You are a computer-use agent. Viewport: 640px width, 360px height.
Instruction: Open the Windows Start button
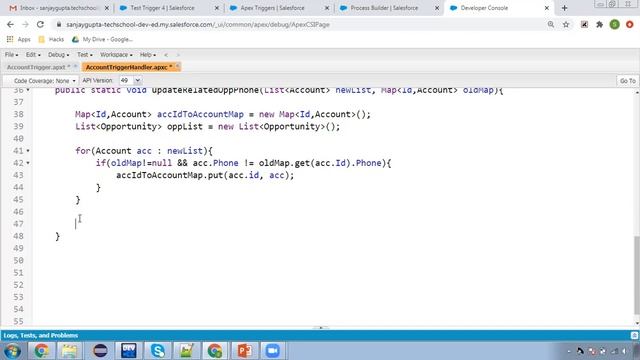pos(12,351)
